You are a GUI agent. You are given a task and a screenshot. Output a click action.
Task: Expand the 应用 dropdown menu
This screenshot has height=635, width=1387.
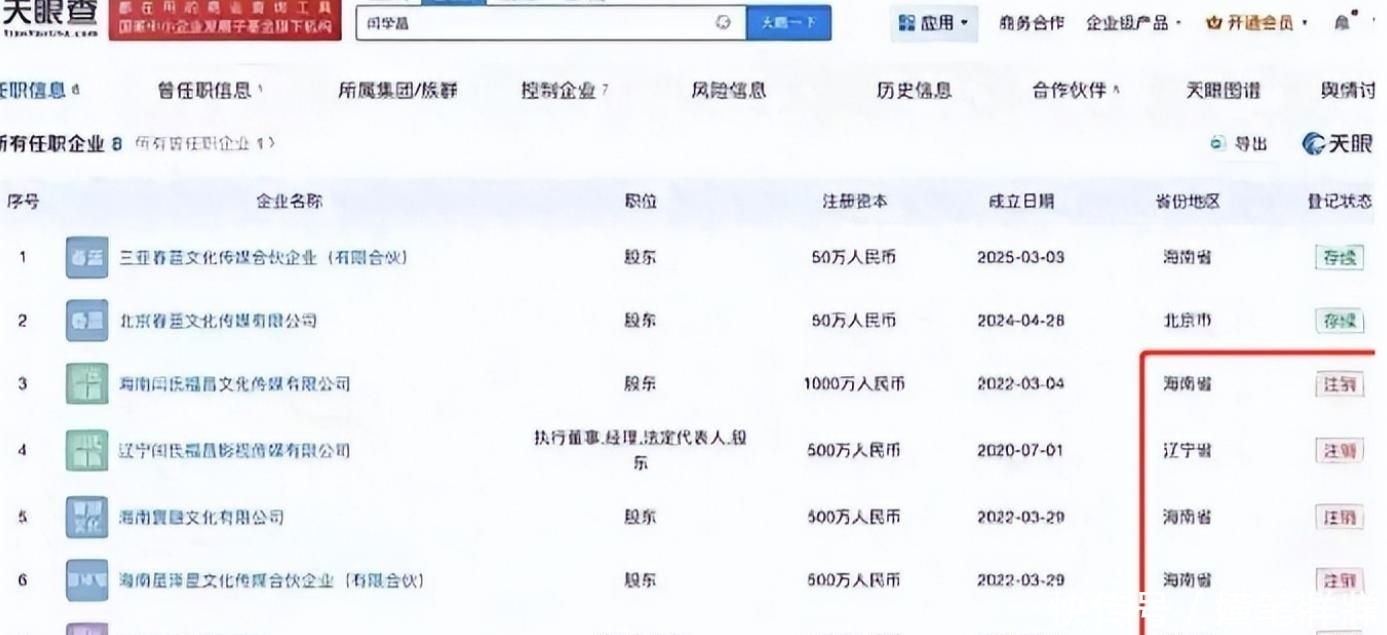click(934, 23)
